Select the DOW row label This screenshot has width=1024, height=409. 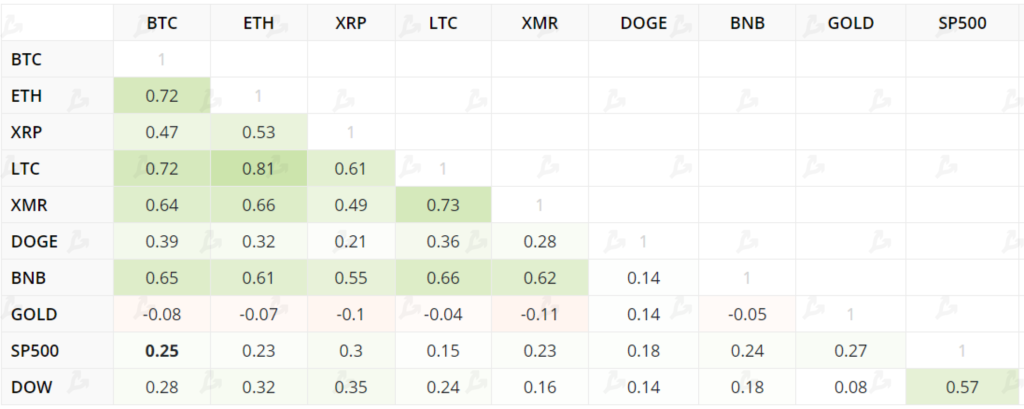(x=30, y=387)
